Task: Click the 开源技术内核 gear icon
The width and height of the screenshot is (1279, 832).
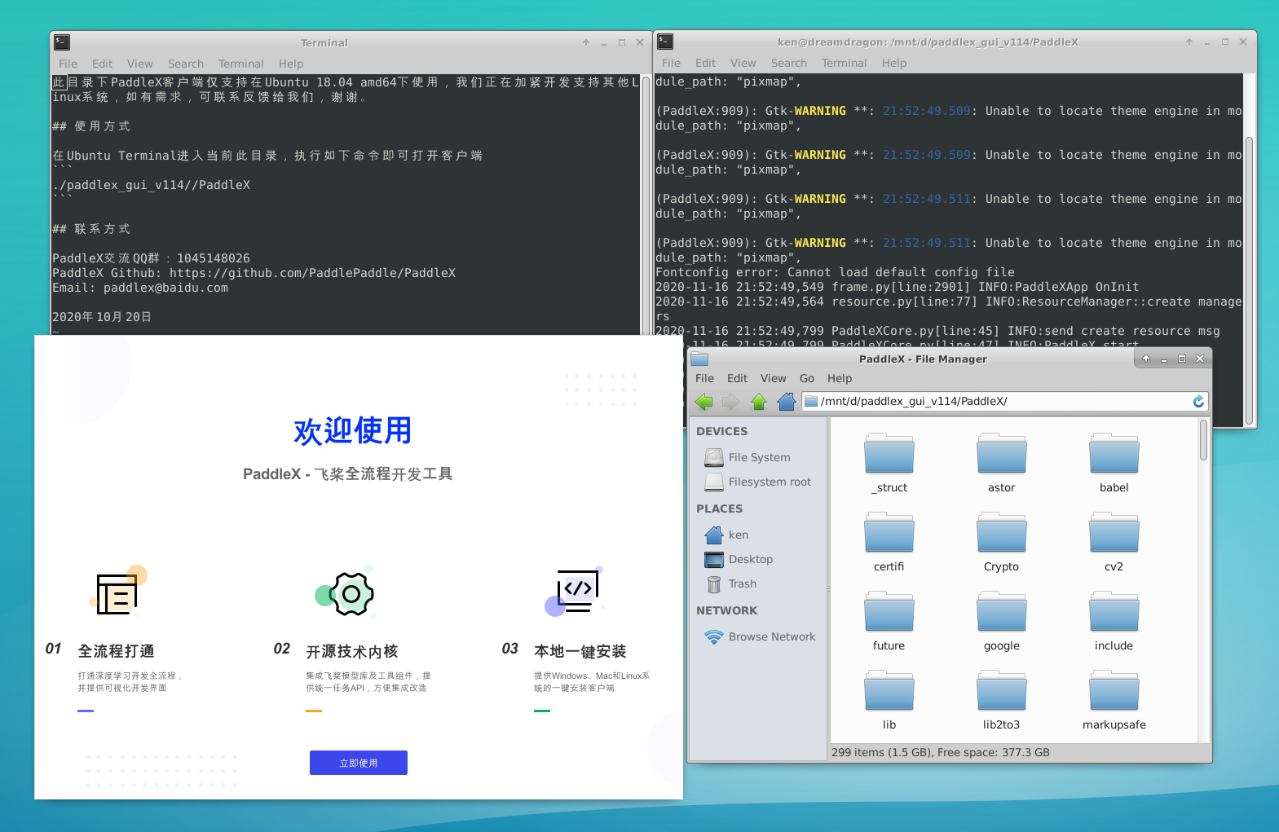Action: [x=346, y=592]
